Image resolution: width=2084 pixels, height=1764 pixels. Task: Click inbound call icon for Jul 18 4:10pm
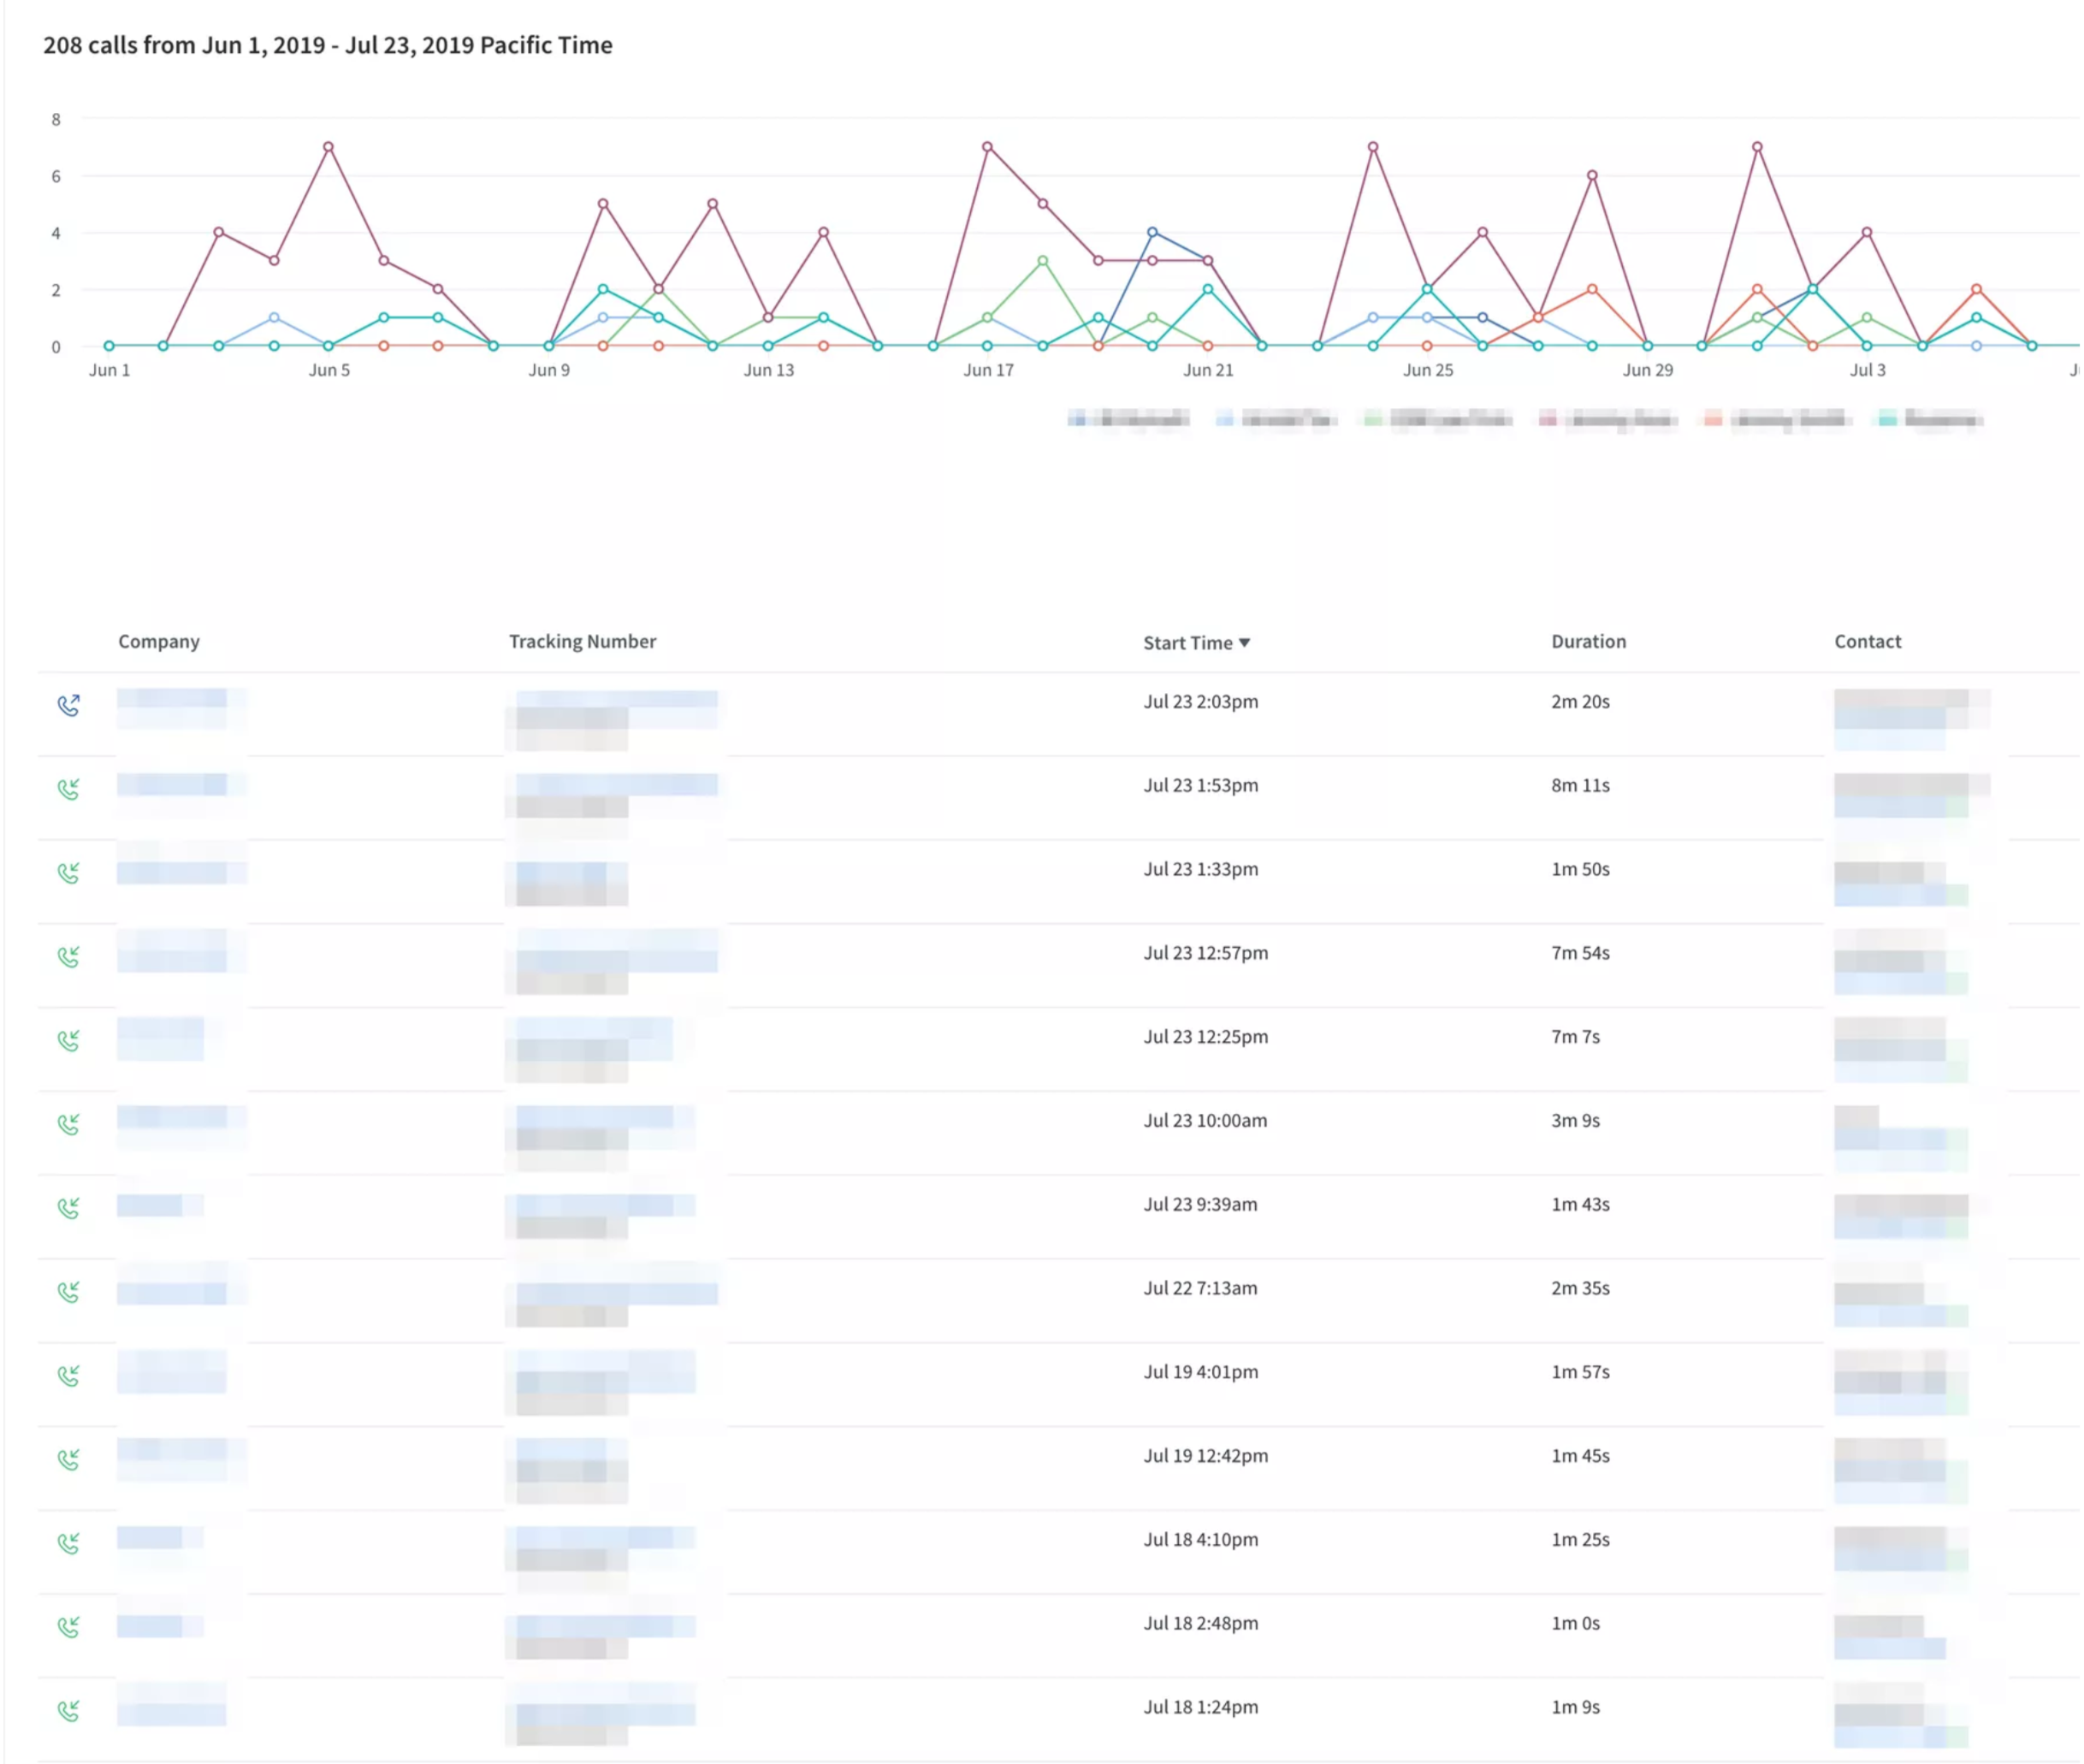pos(68,1544)
